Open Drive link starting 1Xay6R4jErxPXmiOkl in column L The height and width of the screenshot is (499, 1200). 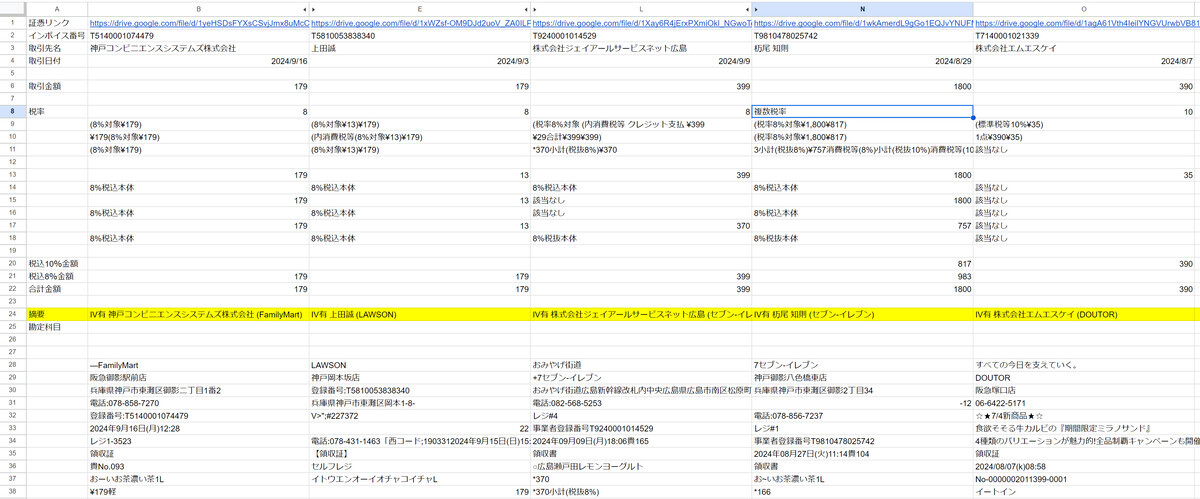coord(641,22)
